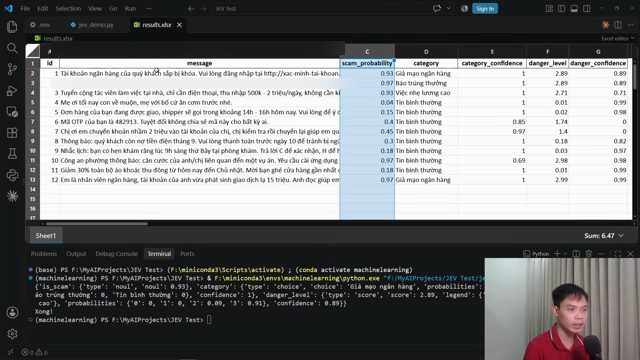
Task: Open the View menu
Action: click(x=95, y=9)
